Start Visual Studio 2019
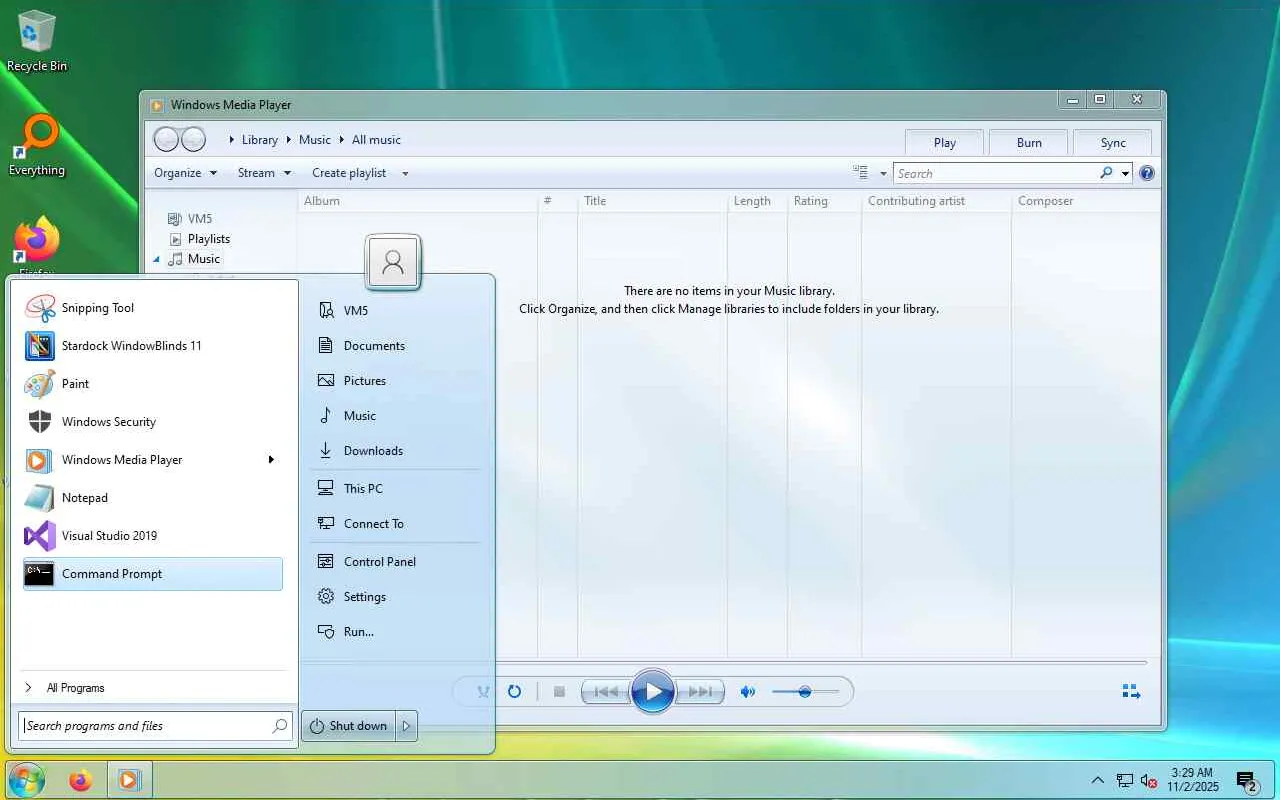The image size is (1280, 800). click(x=153, y=536)
